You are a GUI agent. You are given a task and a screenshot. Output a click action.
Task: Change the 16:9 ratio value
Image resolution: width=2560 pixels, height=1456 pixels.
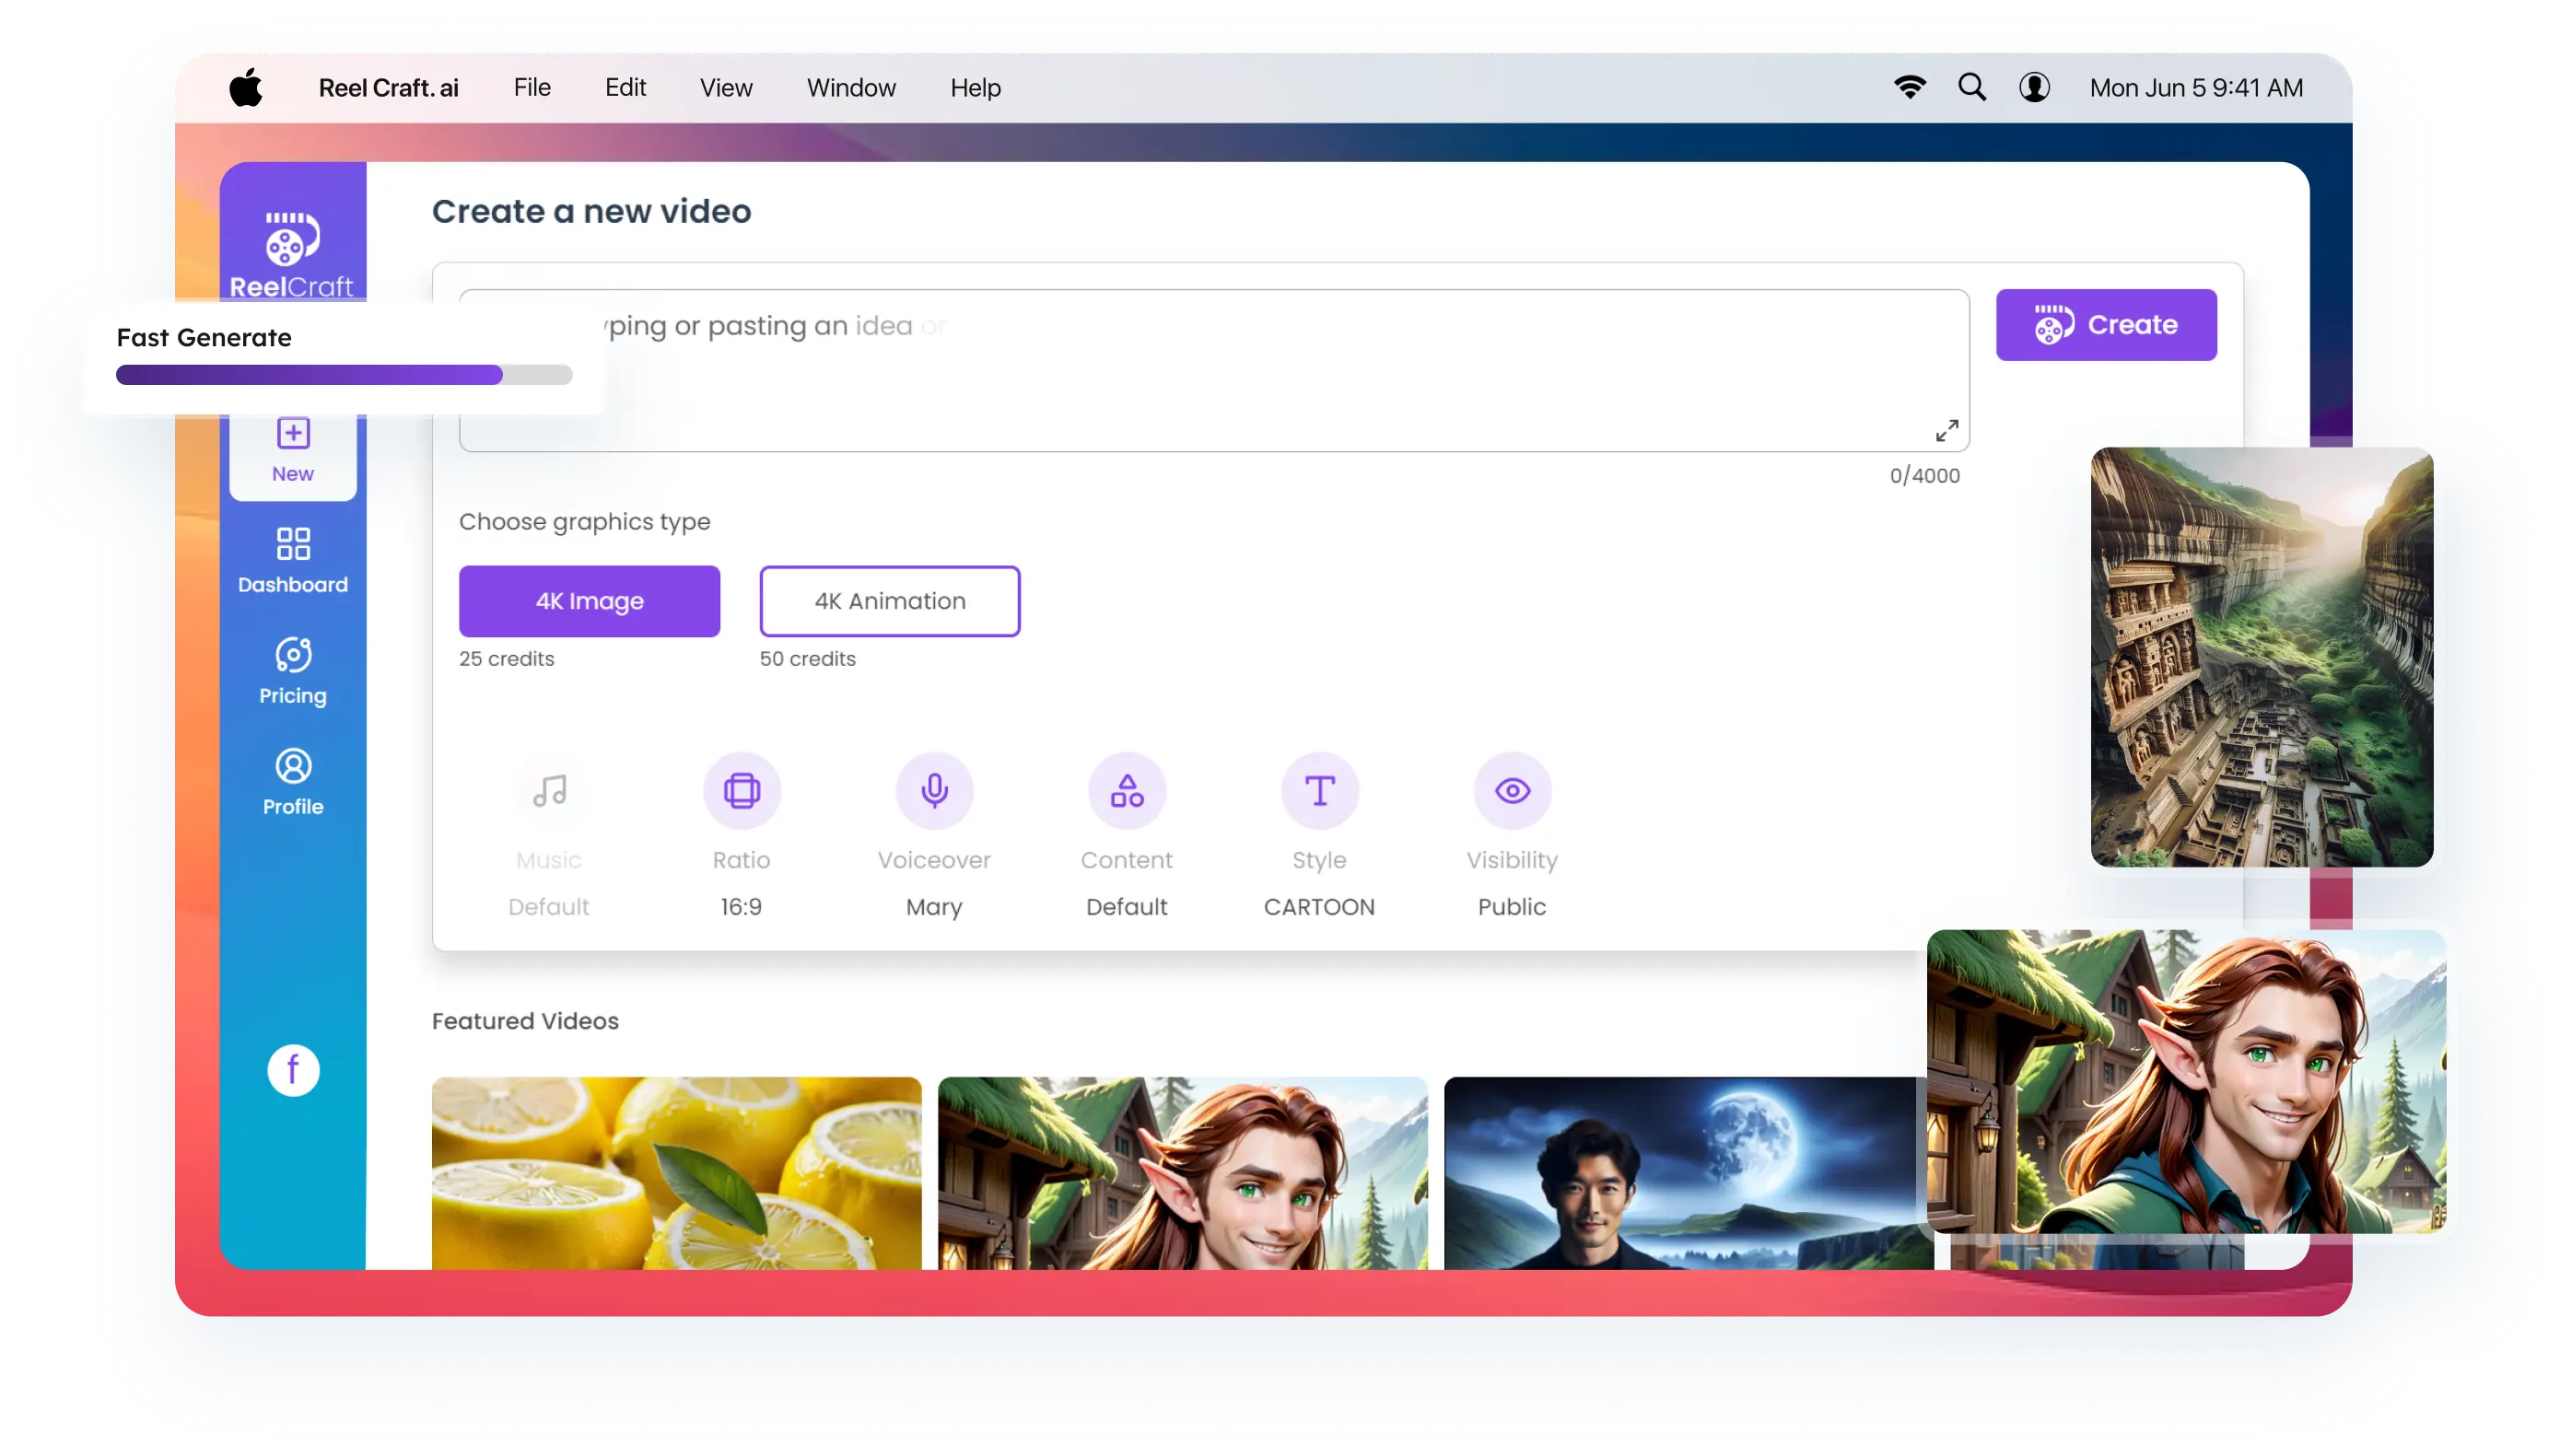click(x=741, y=906)
